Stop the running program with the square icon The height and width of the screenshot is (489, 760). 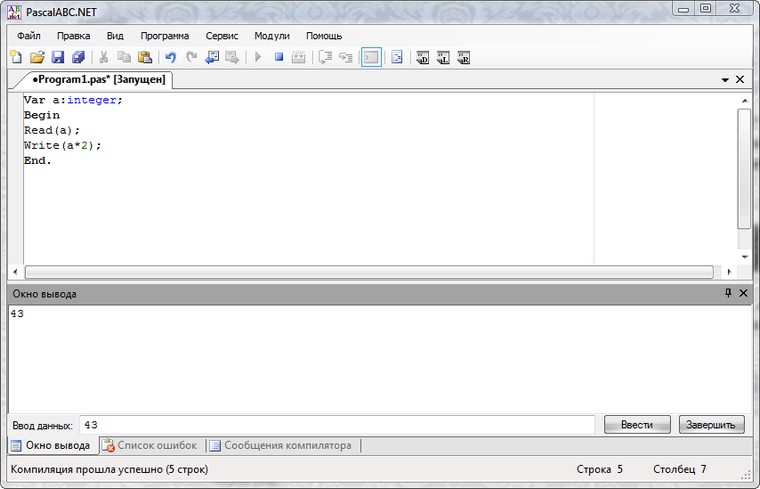279,57
